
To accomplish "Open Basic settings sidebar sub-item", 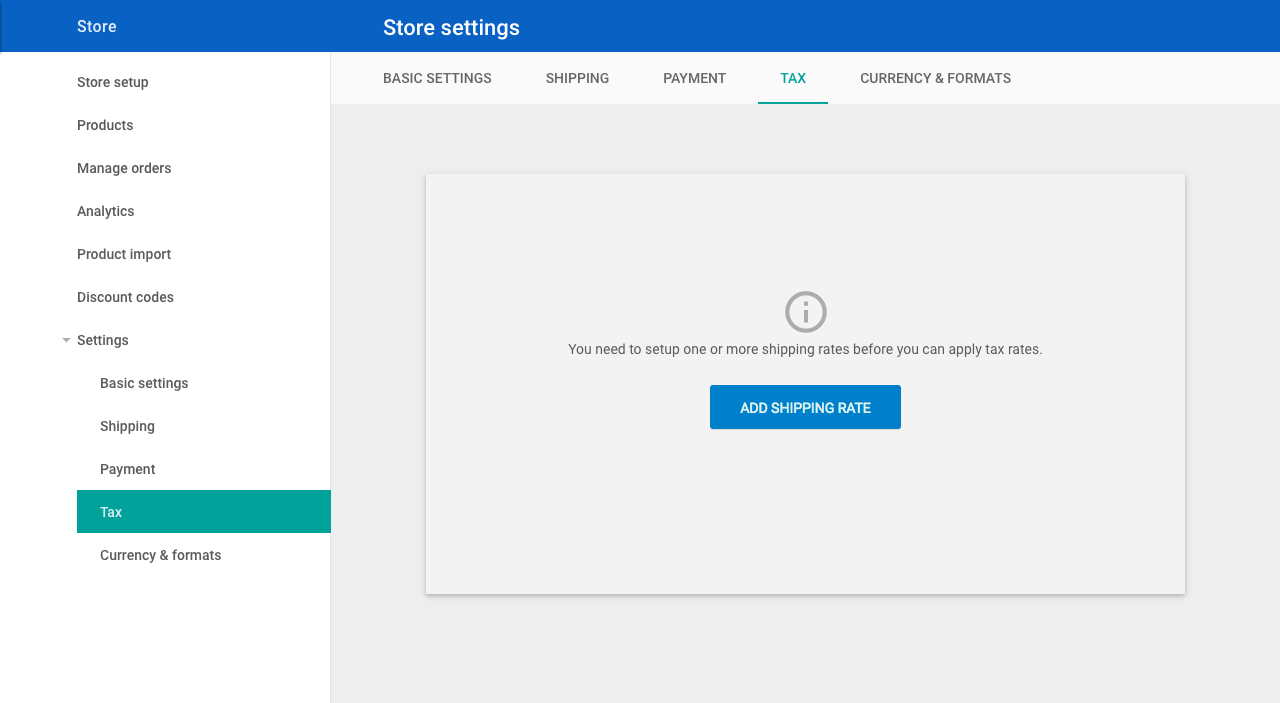I will [144, 383].
